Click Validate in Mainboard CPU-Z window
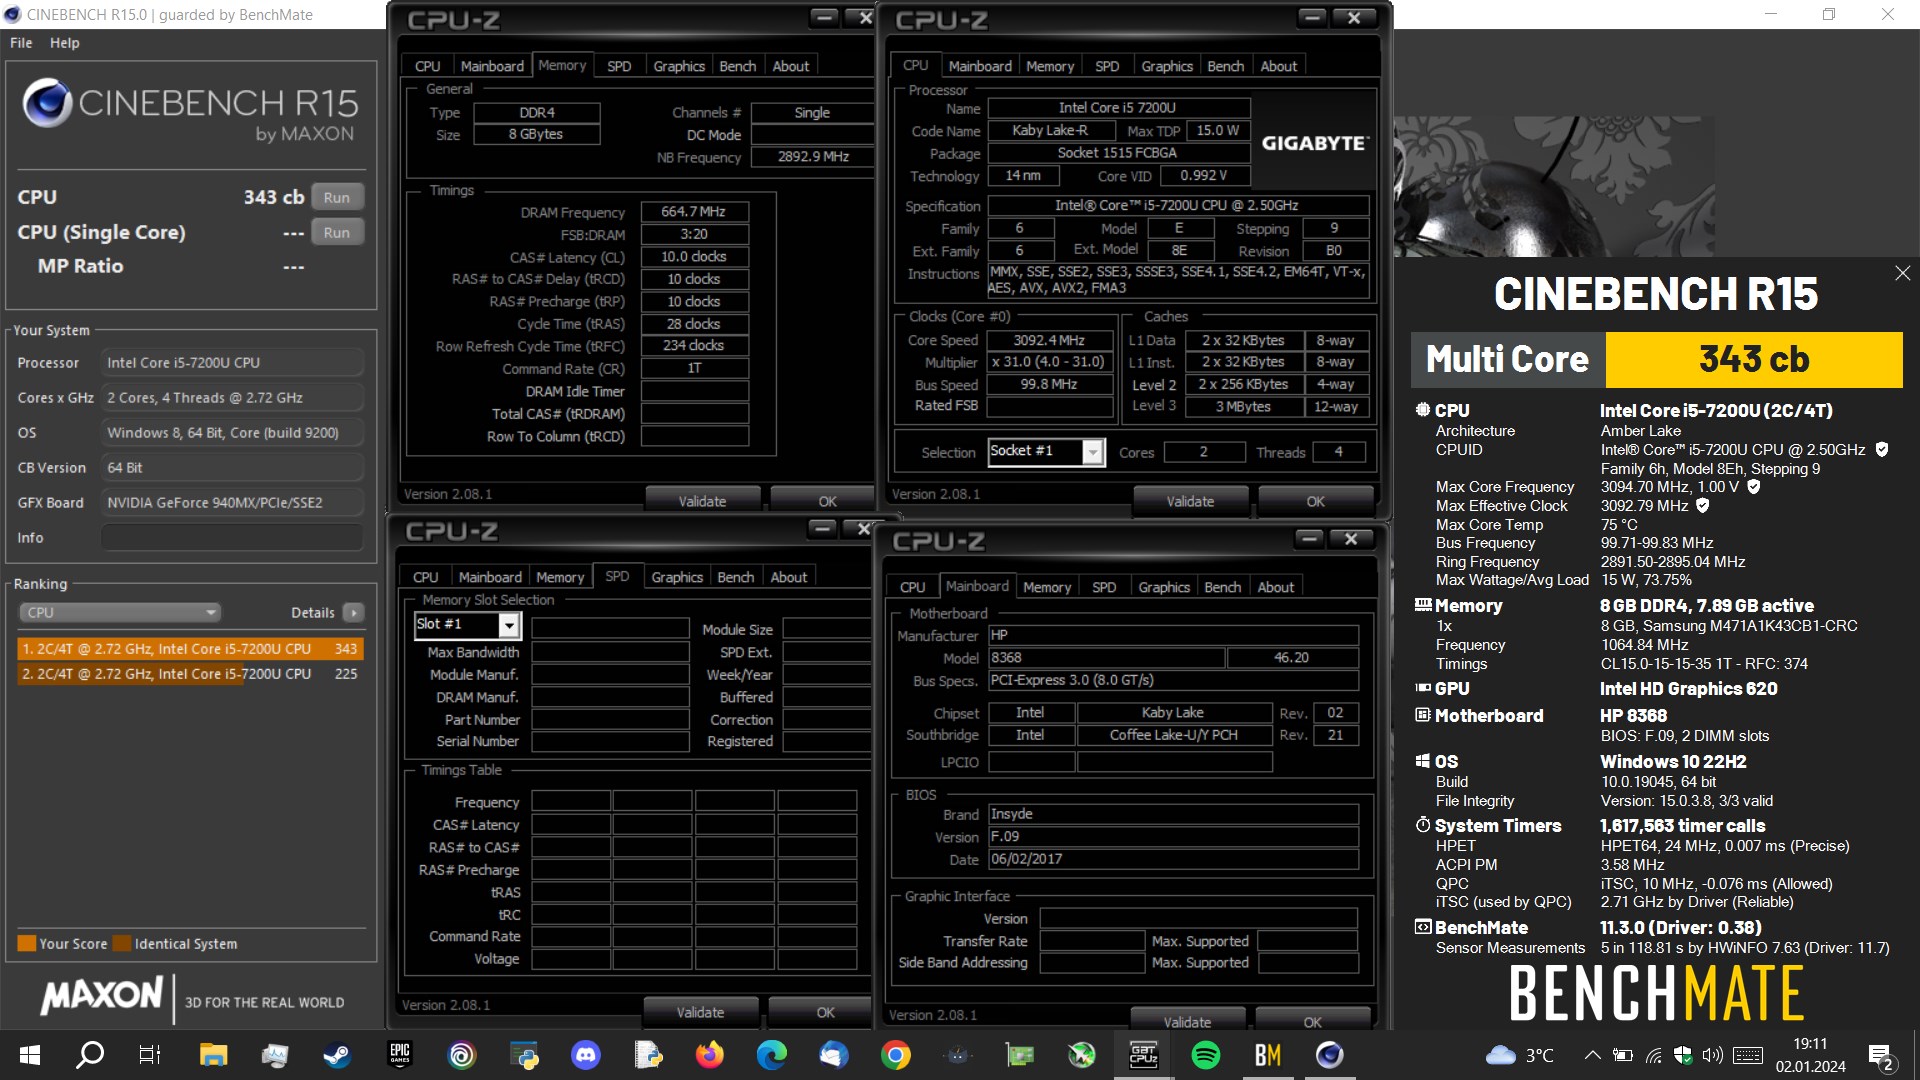 1187,1022
